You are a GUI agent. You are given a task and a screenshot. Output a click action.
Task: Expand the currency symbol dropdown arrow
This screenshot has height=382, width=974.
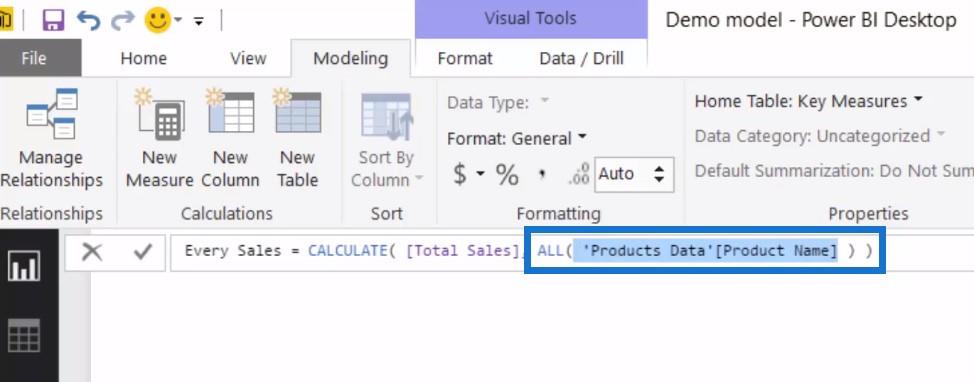[481, 175]
